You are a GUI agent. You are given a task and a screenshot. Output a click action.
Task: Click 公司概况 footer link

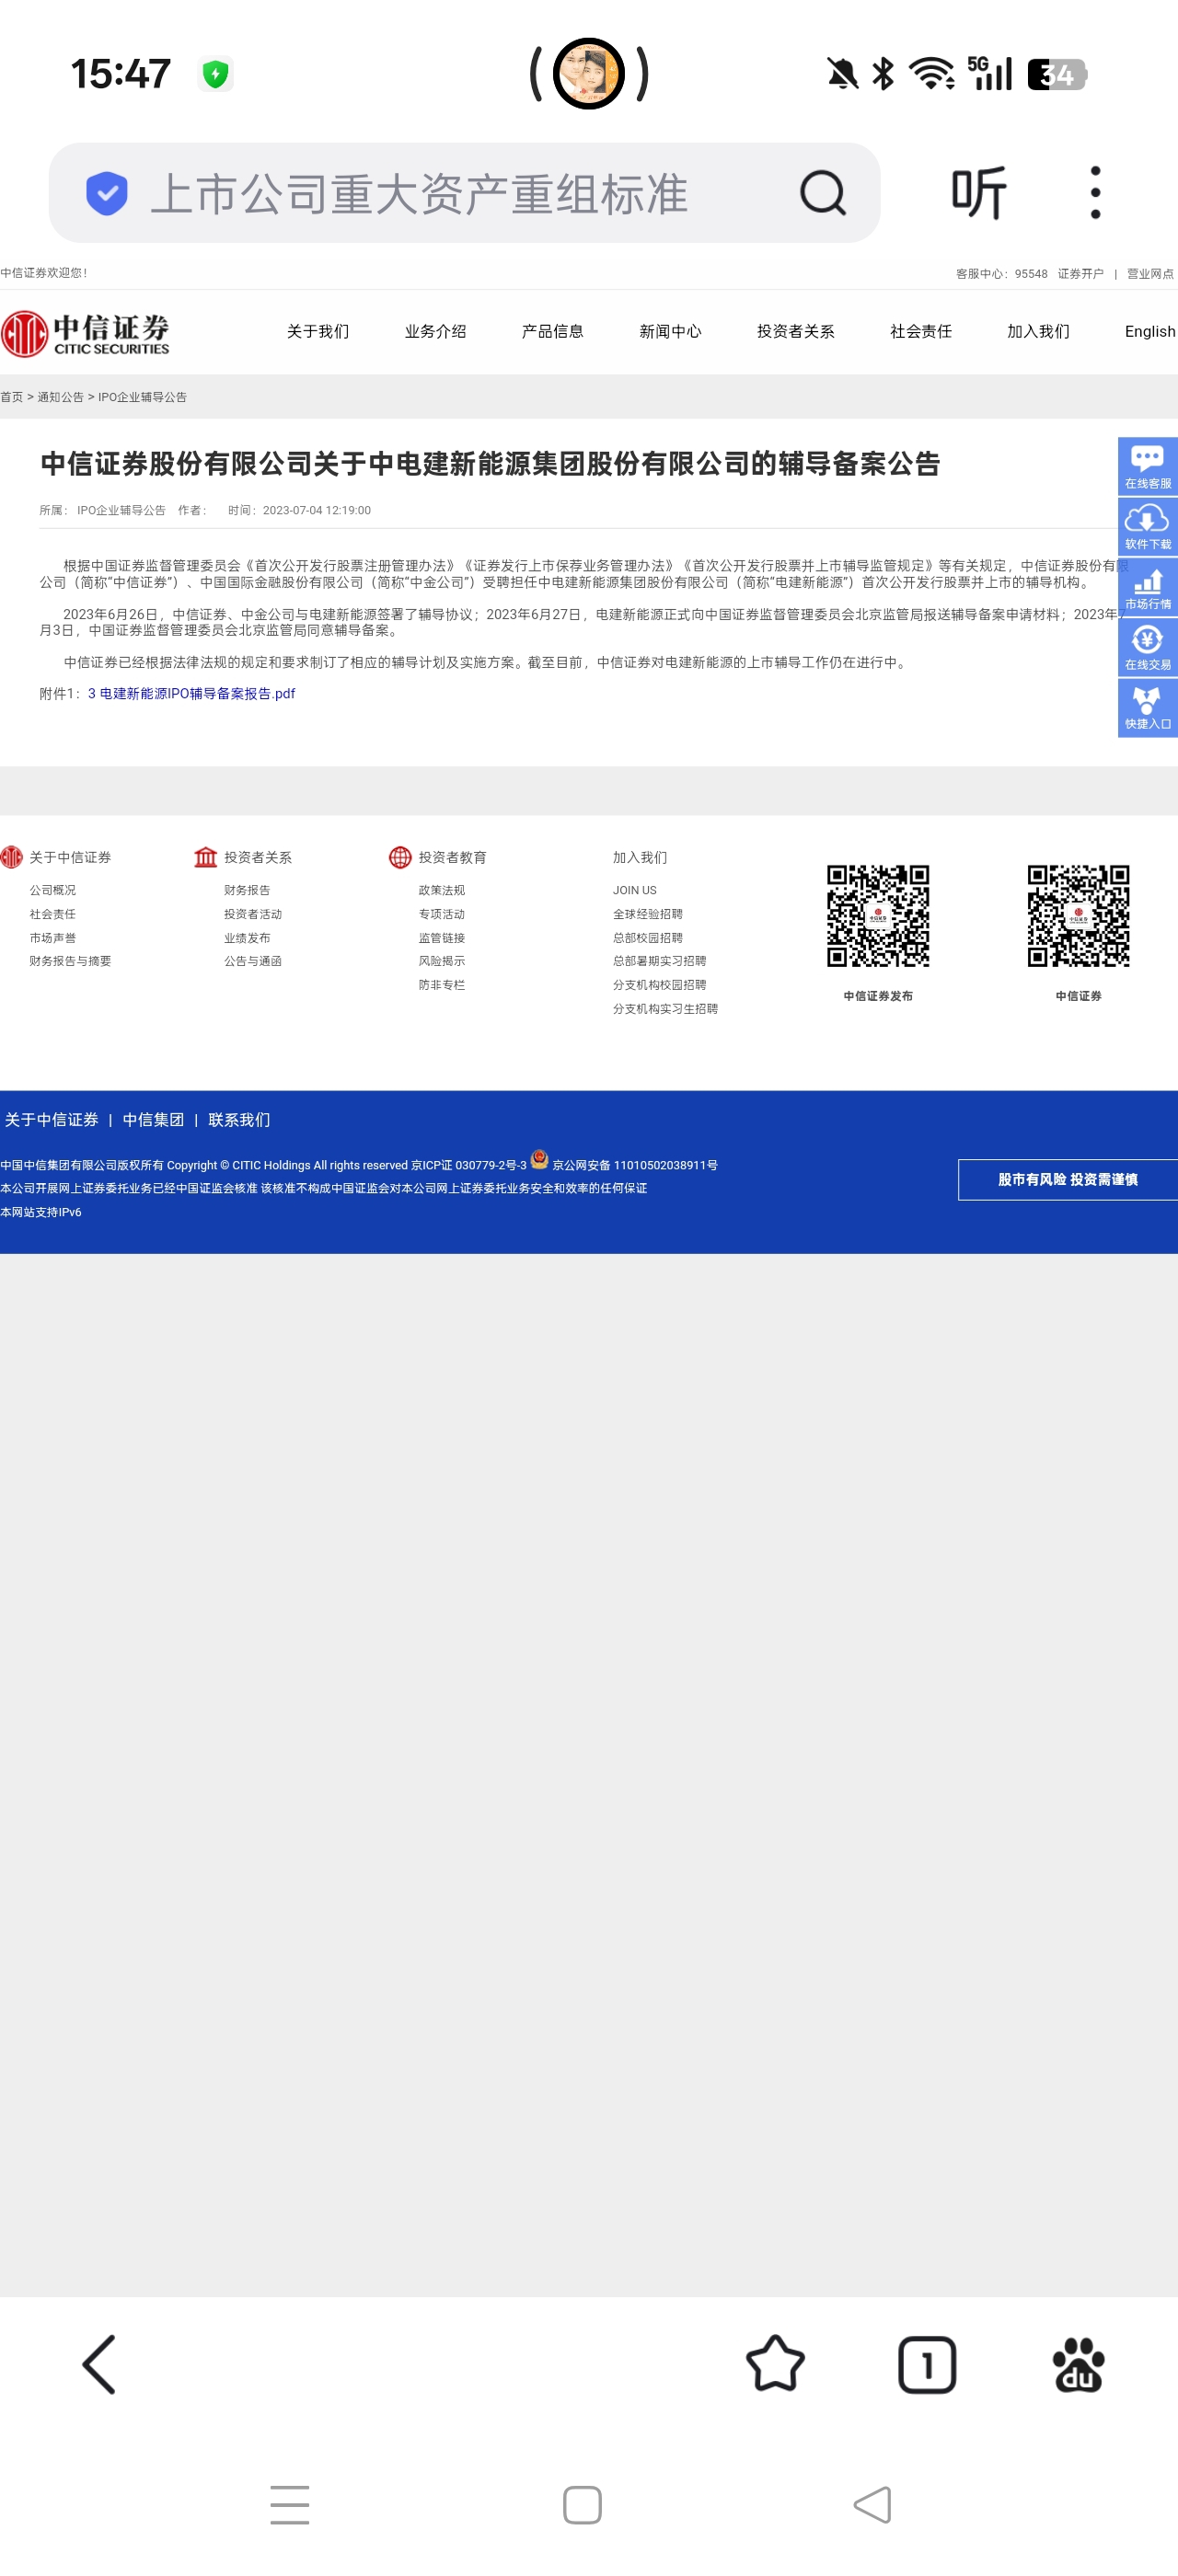(x=52, y=890)
